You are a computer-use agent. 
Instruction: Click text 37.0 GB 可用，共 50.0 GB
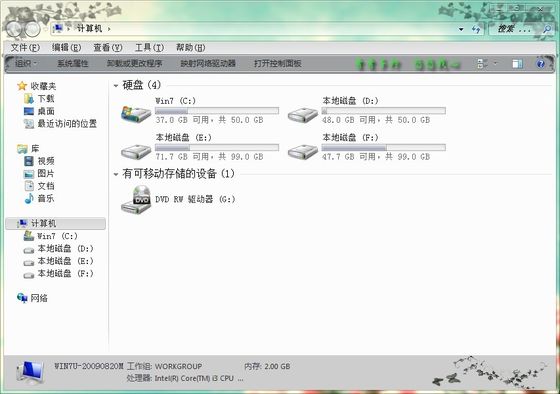(x=209, y=120)
